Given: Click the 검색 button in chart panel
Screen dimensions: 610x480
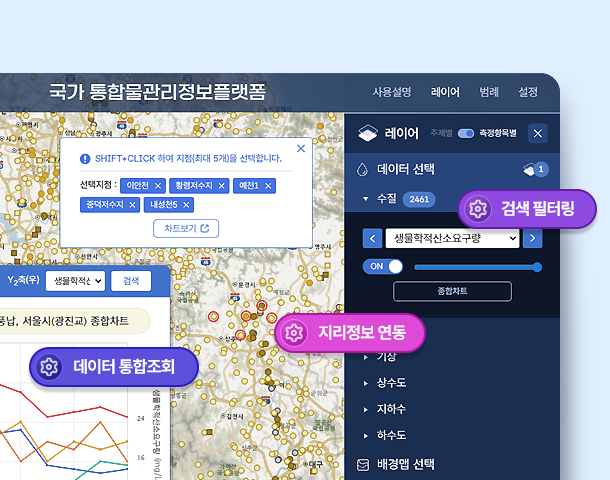Looking at the screenshot, I should (x=131, y=281).
